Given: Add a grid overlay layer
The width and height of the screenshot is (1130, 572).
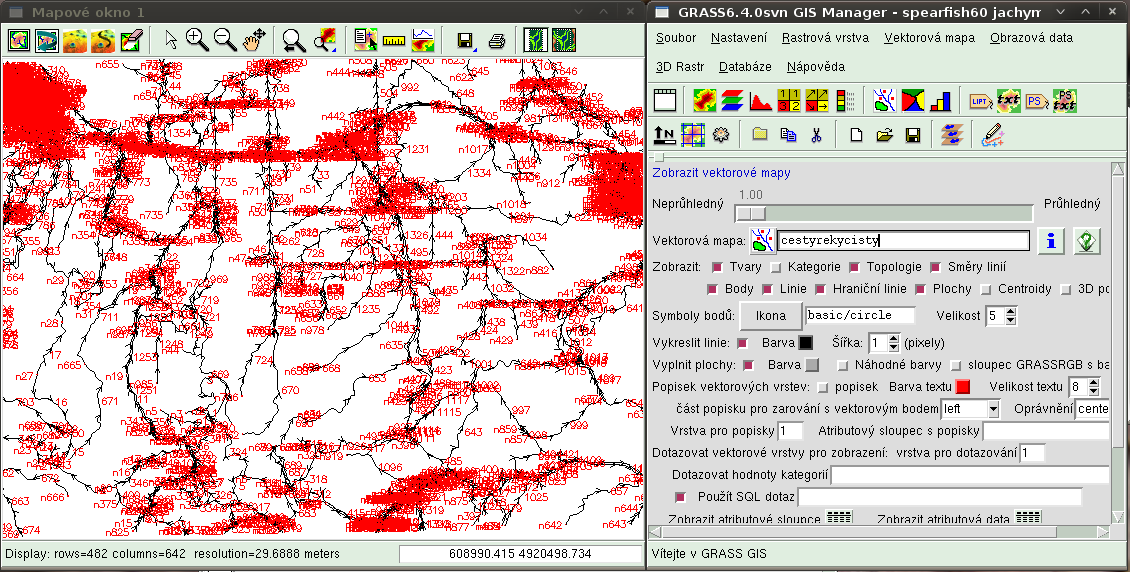Looking at the screenshot, I should [x=693, y=134].
